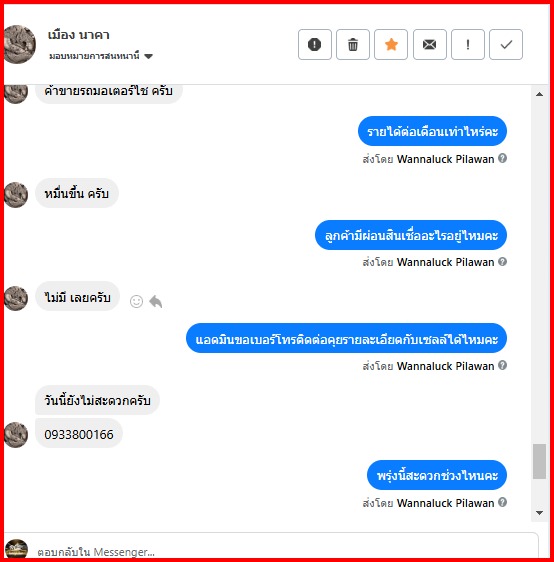Viewport: 554px width, 562px height.
Task: Open the assign conversation dropdown arrow
Action: [148, 56]
